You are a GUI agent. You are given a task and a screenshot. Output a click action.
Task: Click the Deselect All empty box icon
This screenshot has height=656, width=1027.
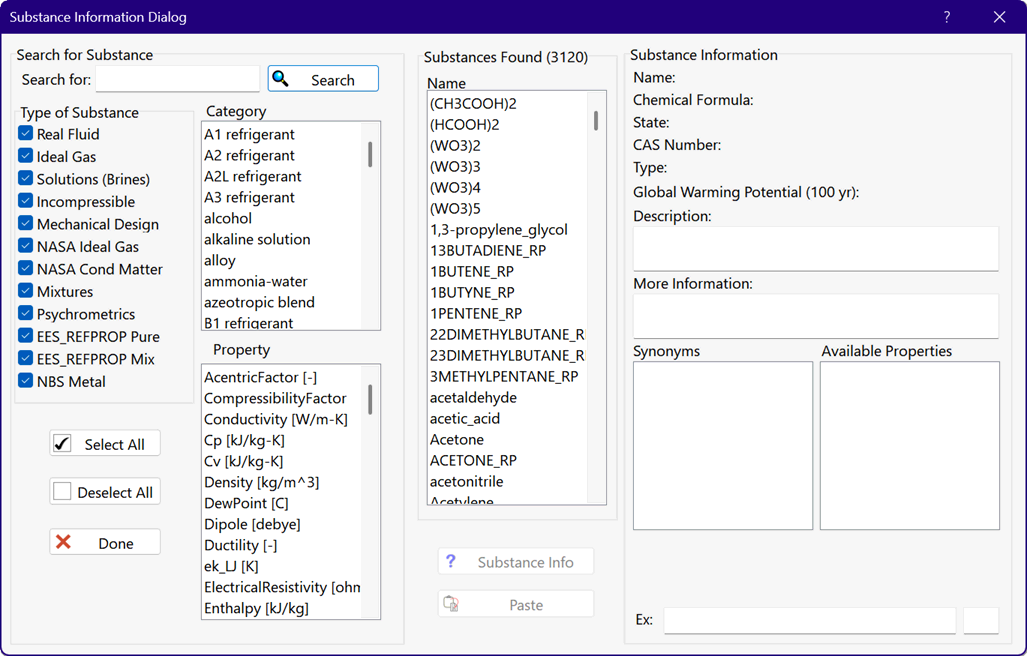[63, 492]
